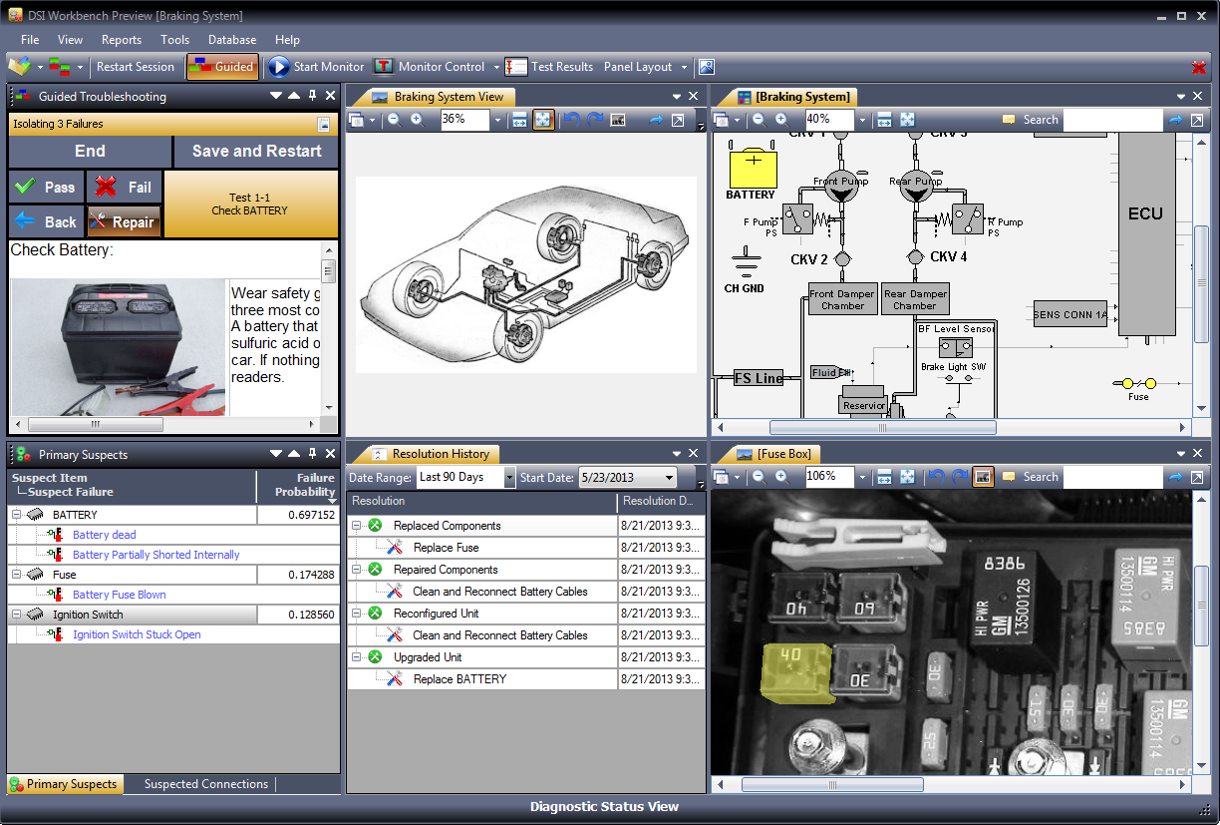
Task: Click the End button
Action: (x=90, y=151)
